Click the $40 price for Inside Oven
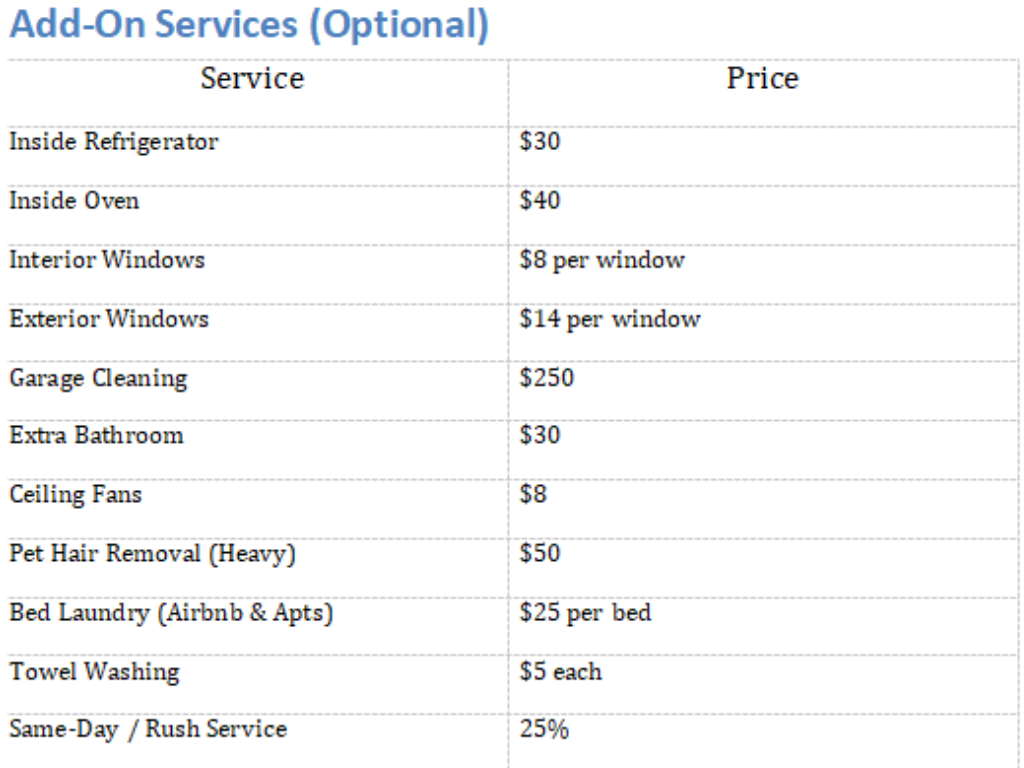The image size is (1024, 768). point(540,201)
